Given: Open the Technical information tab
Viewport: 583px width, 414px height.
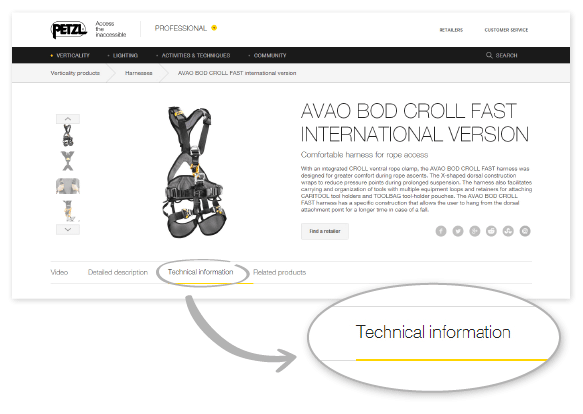Looking at the screenshot, I should pos(200,272).
